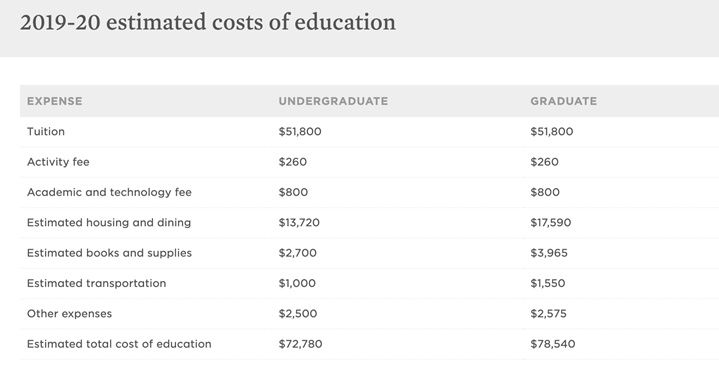Screen dimensions: 719x378
Task: Select undergraduate tuition value $51,800
Action: (300, 132)
